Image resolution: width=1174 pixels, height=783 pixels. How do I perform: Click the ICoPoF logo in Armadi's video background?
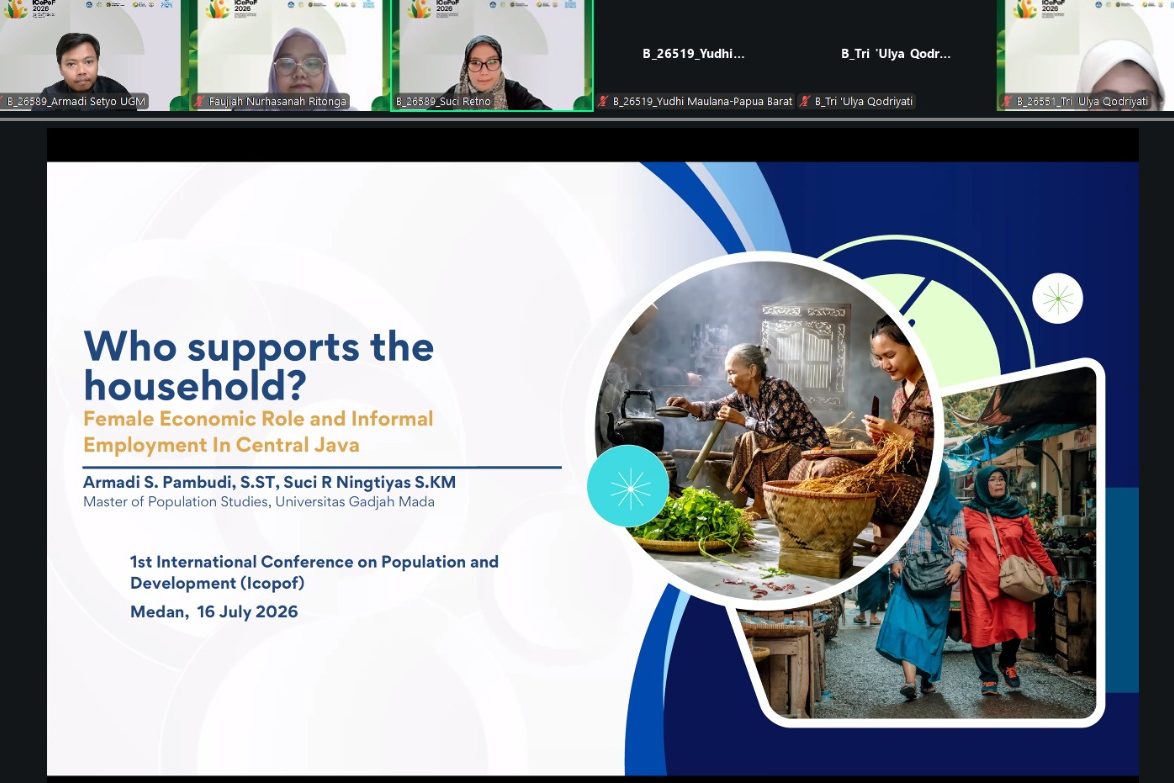coord(28,7)
